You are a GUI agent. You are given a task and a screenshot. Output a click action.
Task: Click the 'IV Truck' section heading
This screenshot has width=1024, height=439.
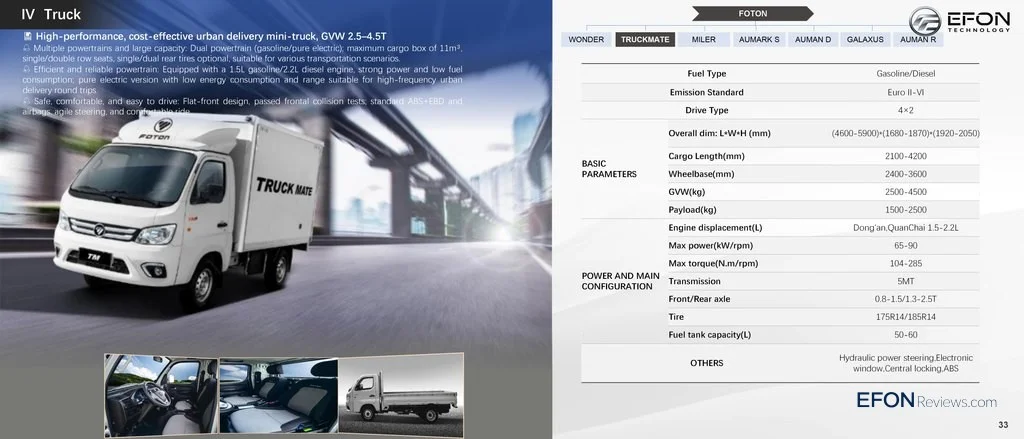point(51,14)
